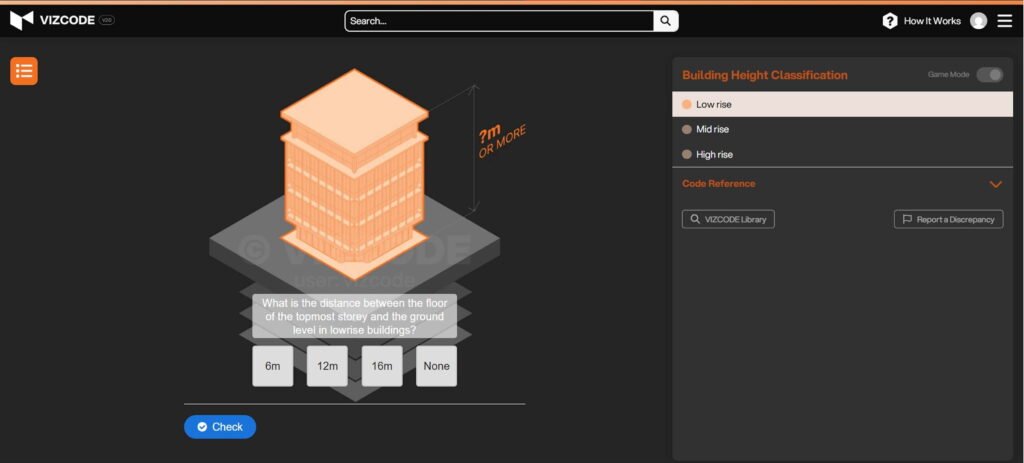Choose the None answer
1024x463 pixels.
point(436,366)
